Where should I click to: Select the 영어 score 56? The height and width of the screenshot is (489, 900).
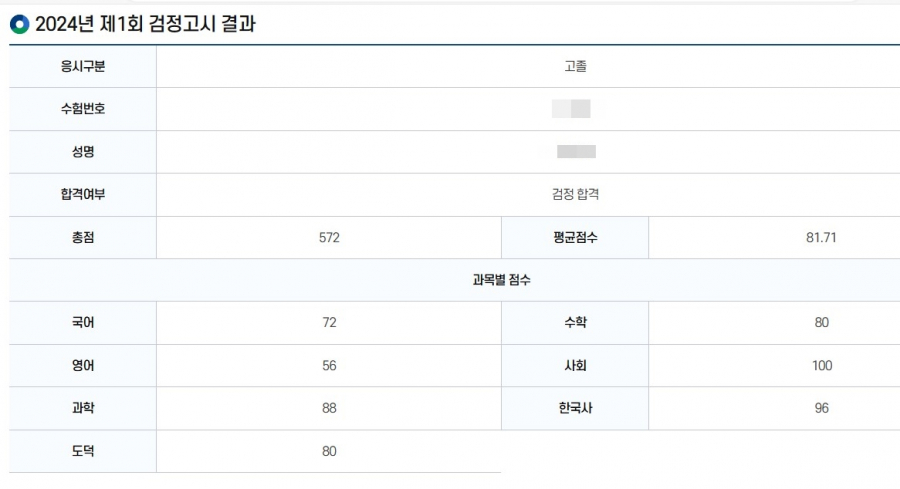coord(329,365)
